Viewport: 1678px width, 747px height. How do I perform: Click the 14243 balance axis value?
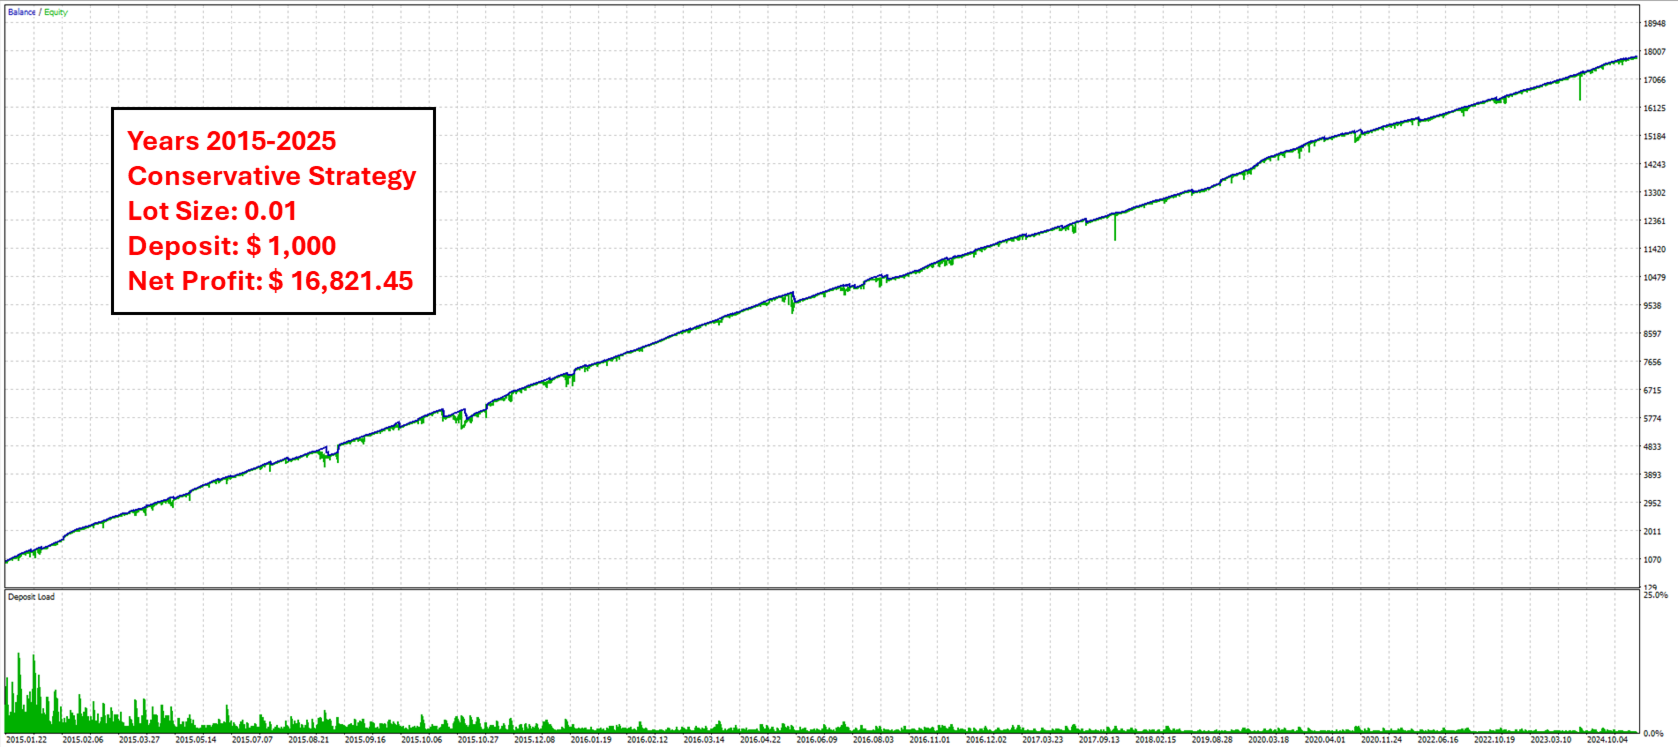[x=1655, y=164]
